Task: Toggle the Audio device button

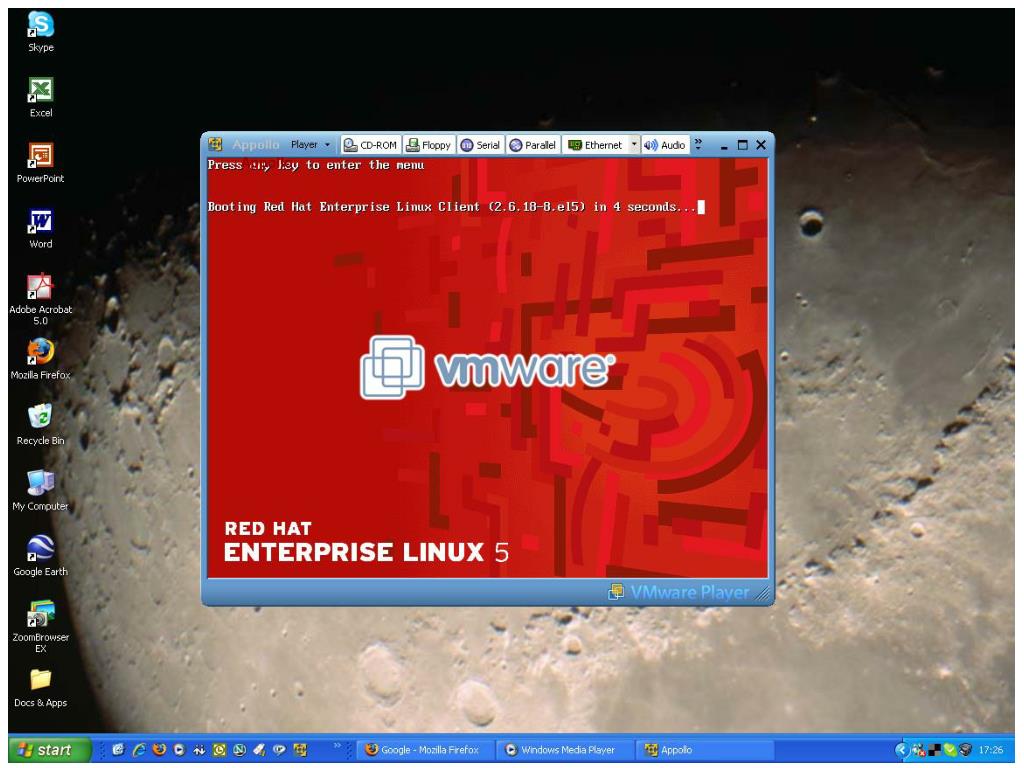Action: pos(665,145)
